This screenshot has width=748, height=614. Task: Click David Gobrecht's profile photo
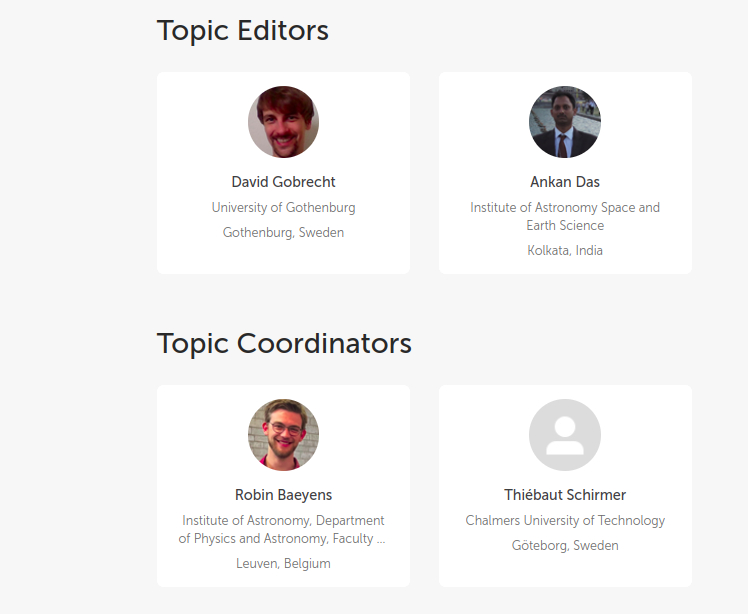click(x=283, y=122)
